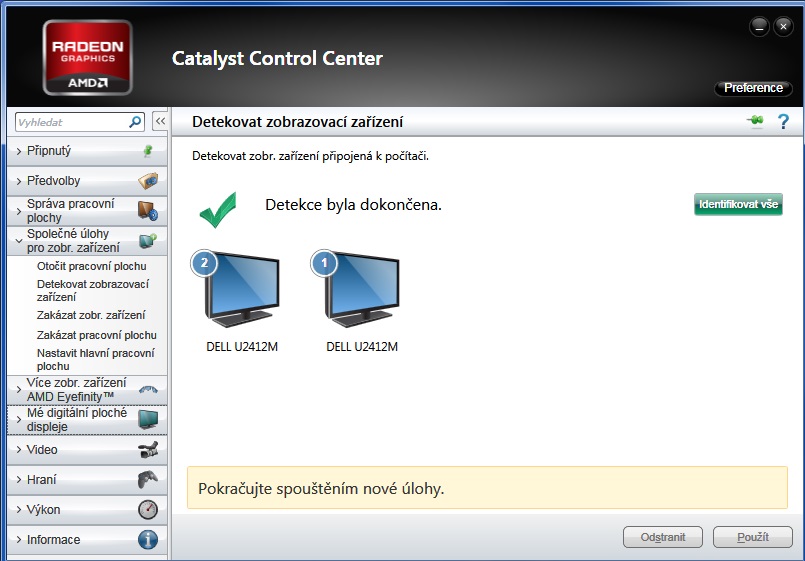Select display number 2 monitor

point(236,289)
